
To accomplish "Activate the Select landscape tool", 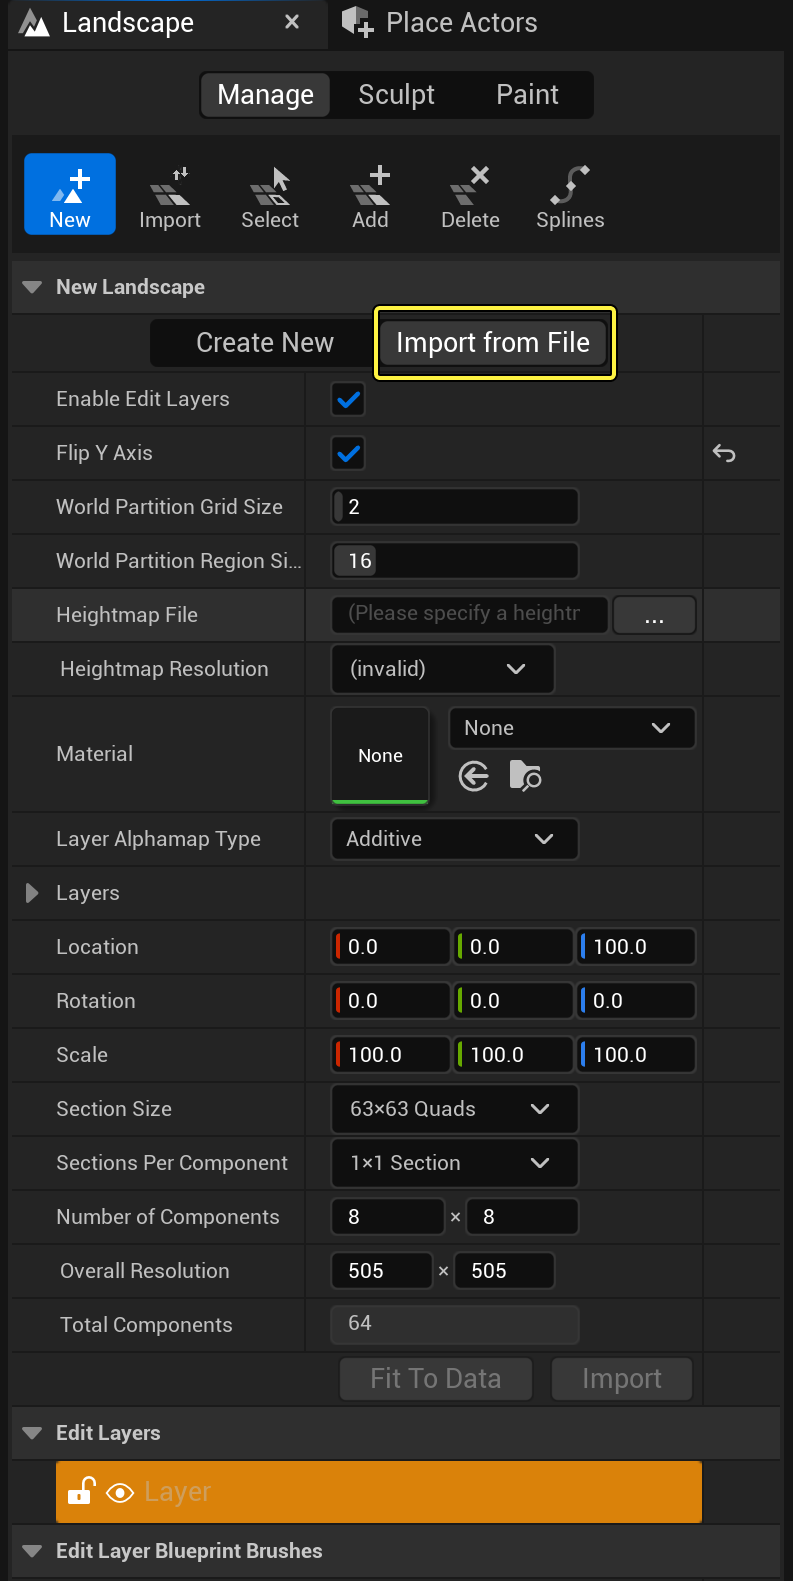I will pos(270,196).
